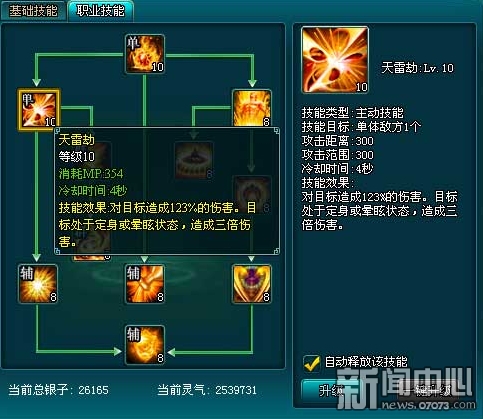Click the 一键升级 button
This screenshot has width=483, height=419.
click(428, 390)
